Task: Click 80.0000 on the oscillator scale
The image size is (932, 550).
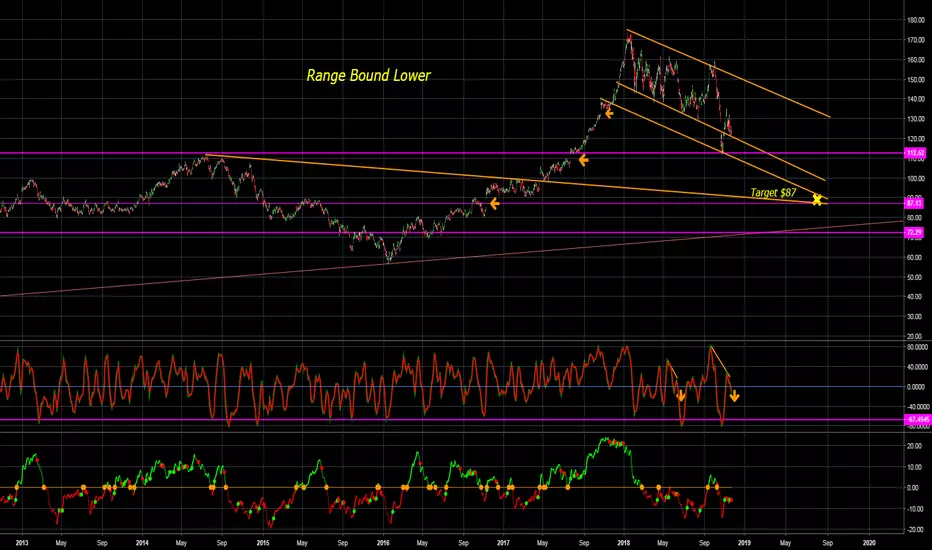Action: [x=917, y=347]
